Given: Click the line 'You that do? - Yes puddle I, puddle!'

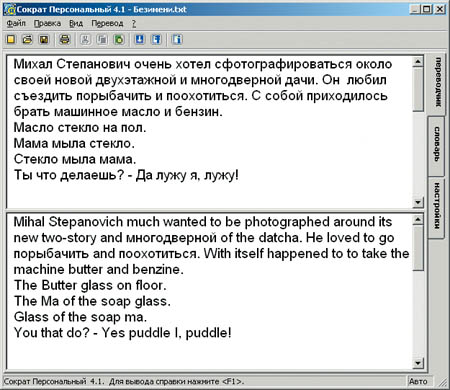Looking at the screenshot, I should (x=123, y=333).
